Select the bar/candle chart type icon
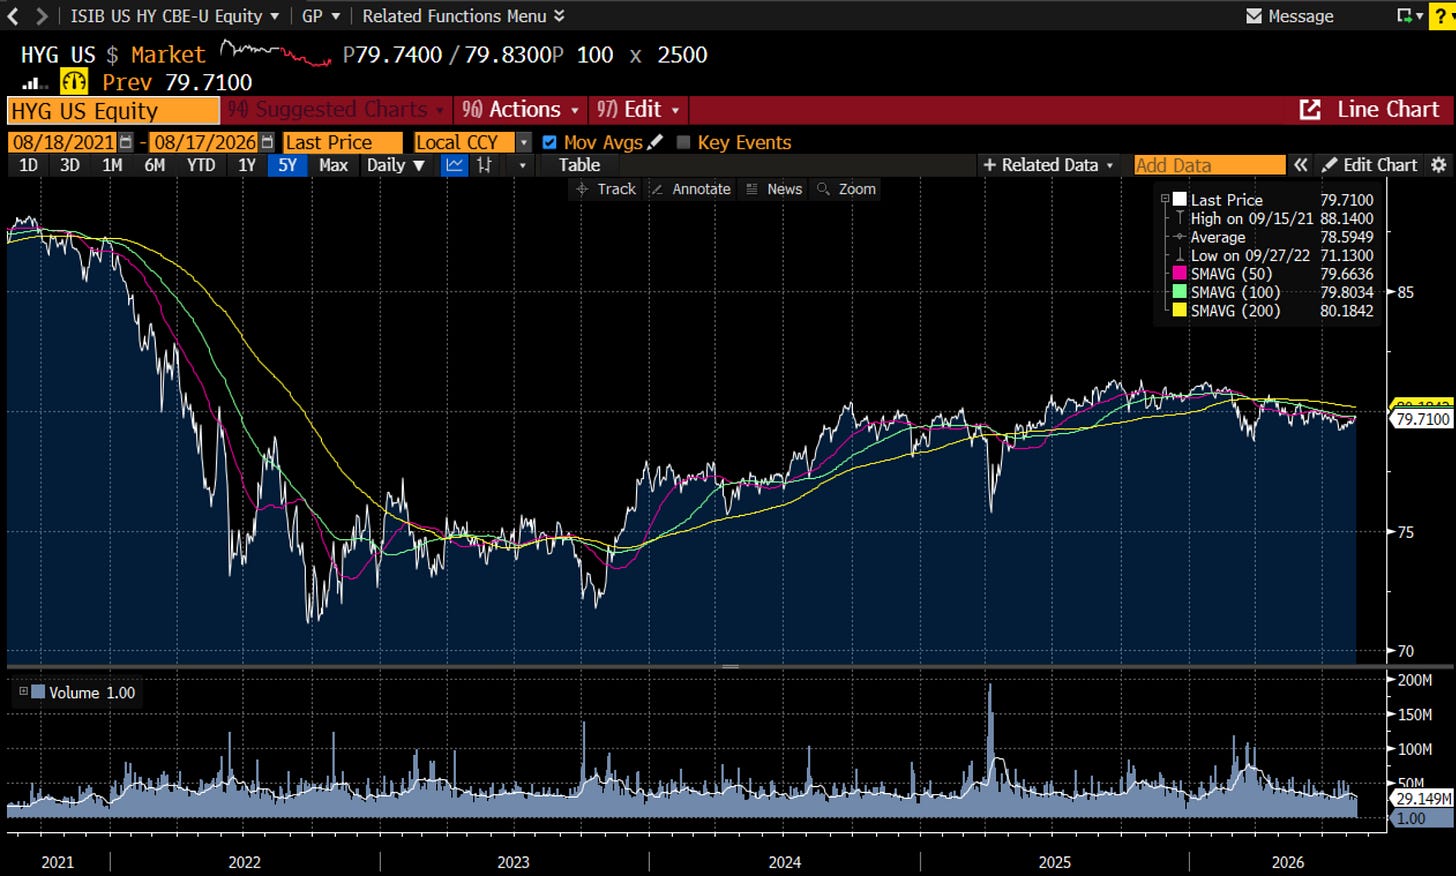1456x876 pixels. [x=485, y=165]
